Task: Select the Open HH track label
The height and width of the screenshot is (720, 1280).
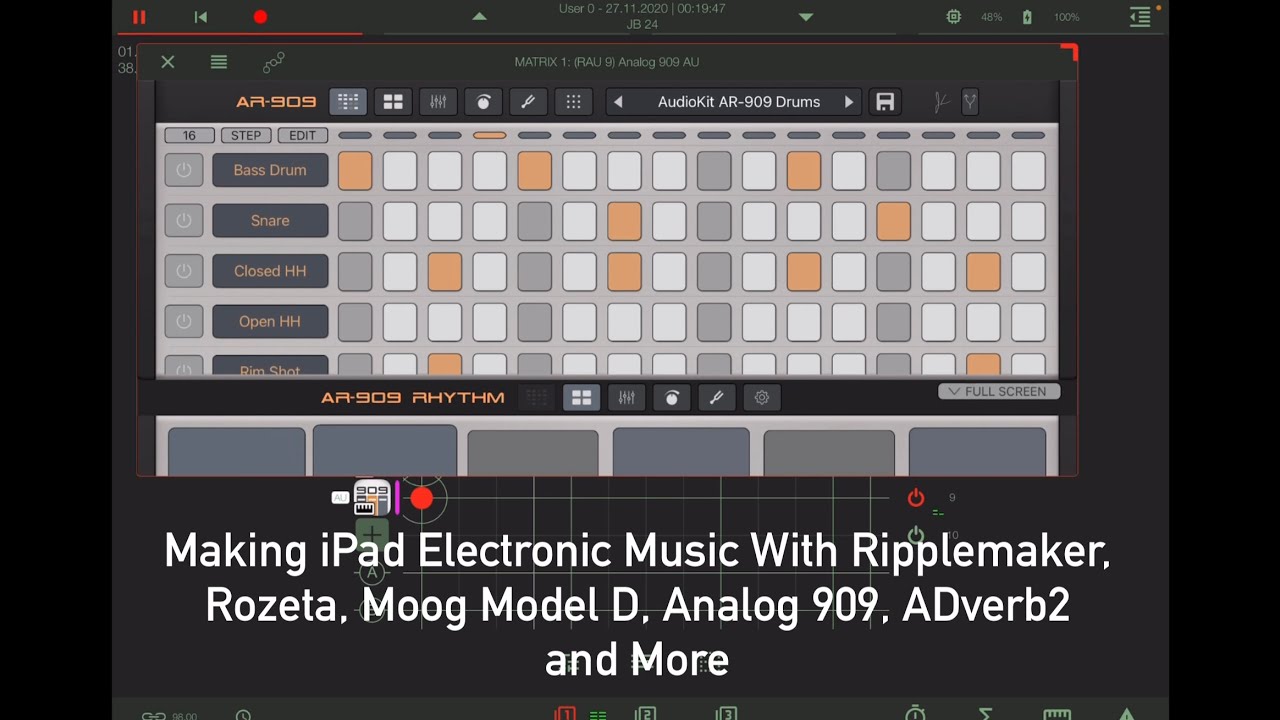Action: [x=270, y=321]
